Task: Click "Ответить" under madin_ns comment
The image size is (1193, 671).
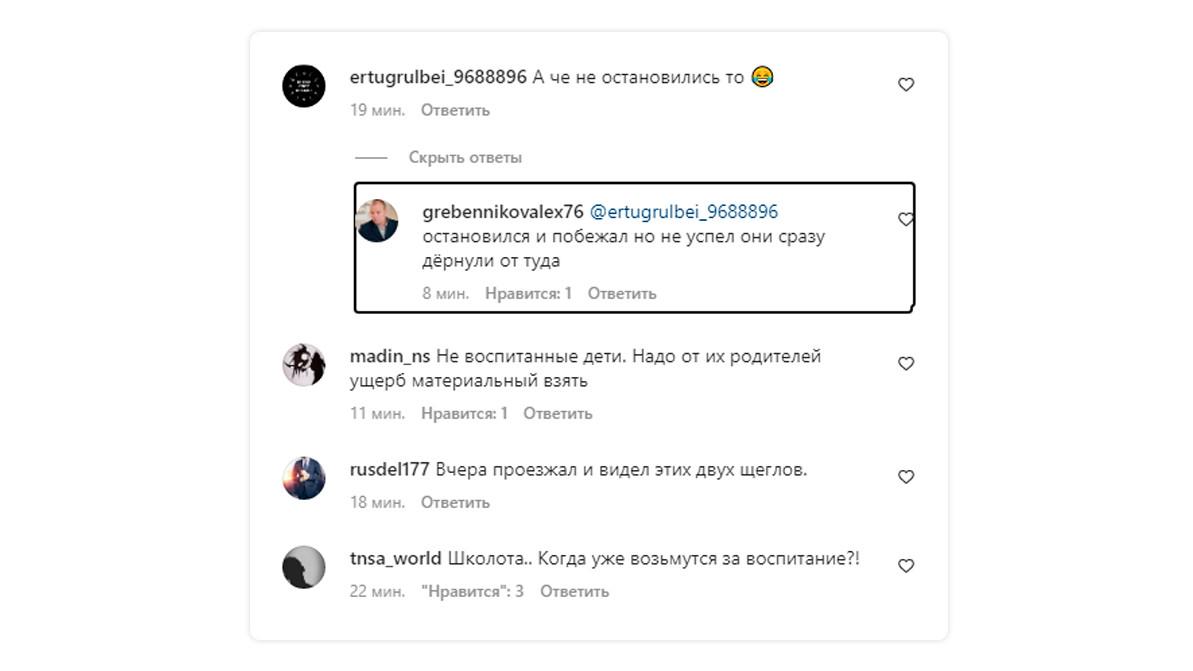Action: click(x=558, y=413)
